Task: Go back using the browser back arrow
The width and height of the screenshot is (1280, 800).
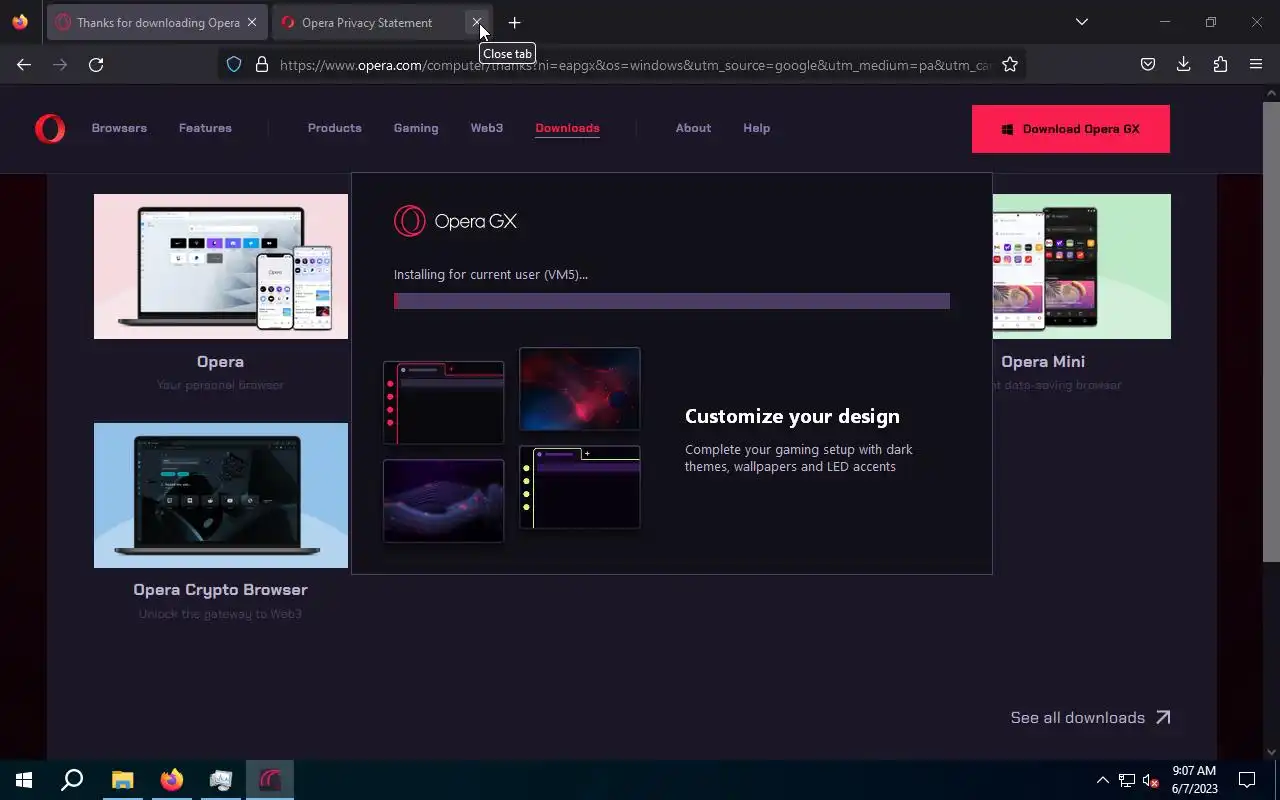Action: coord(24,64)
